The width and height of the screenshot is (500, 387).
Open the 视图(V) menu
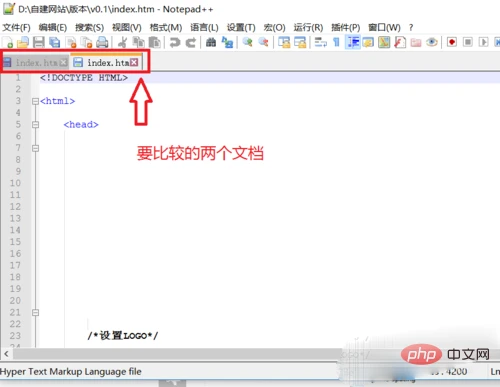[127, 27]
